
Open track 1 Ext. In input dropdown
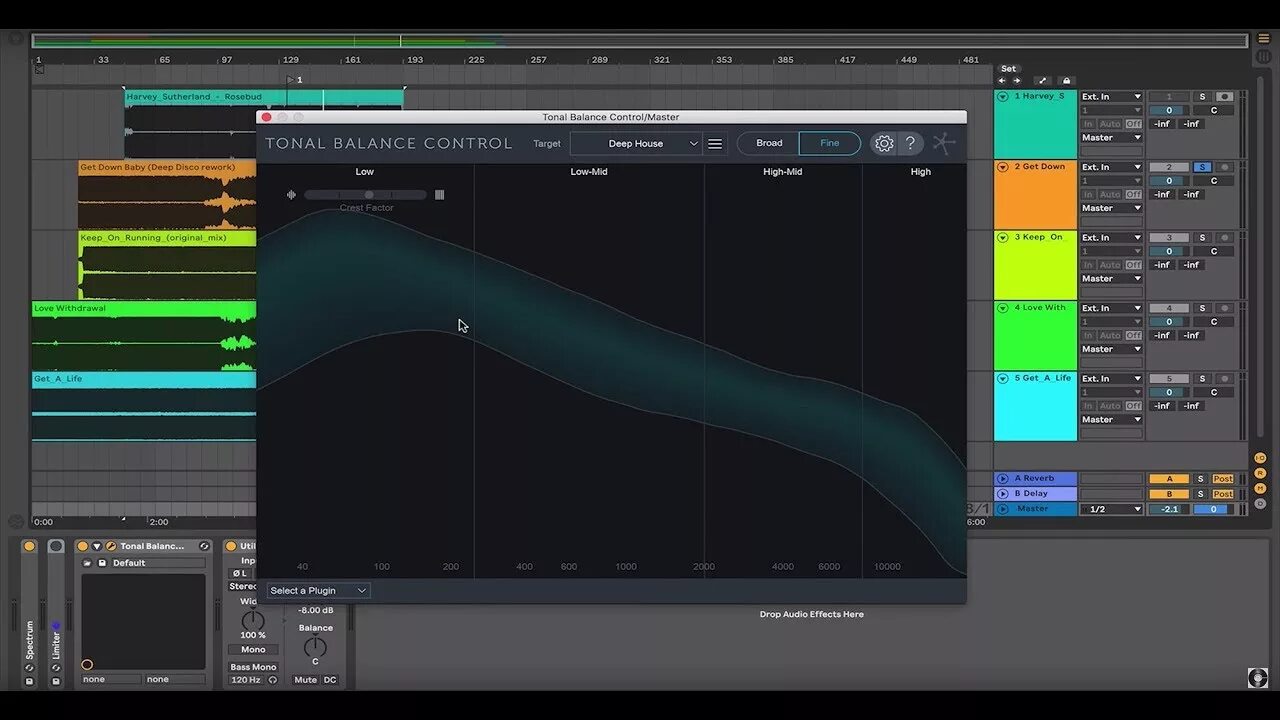coord(1111,97)
